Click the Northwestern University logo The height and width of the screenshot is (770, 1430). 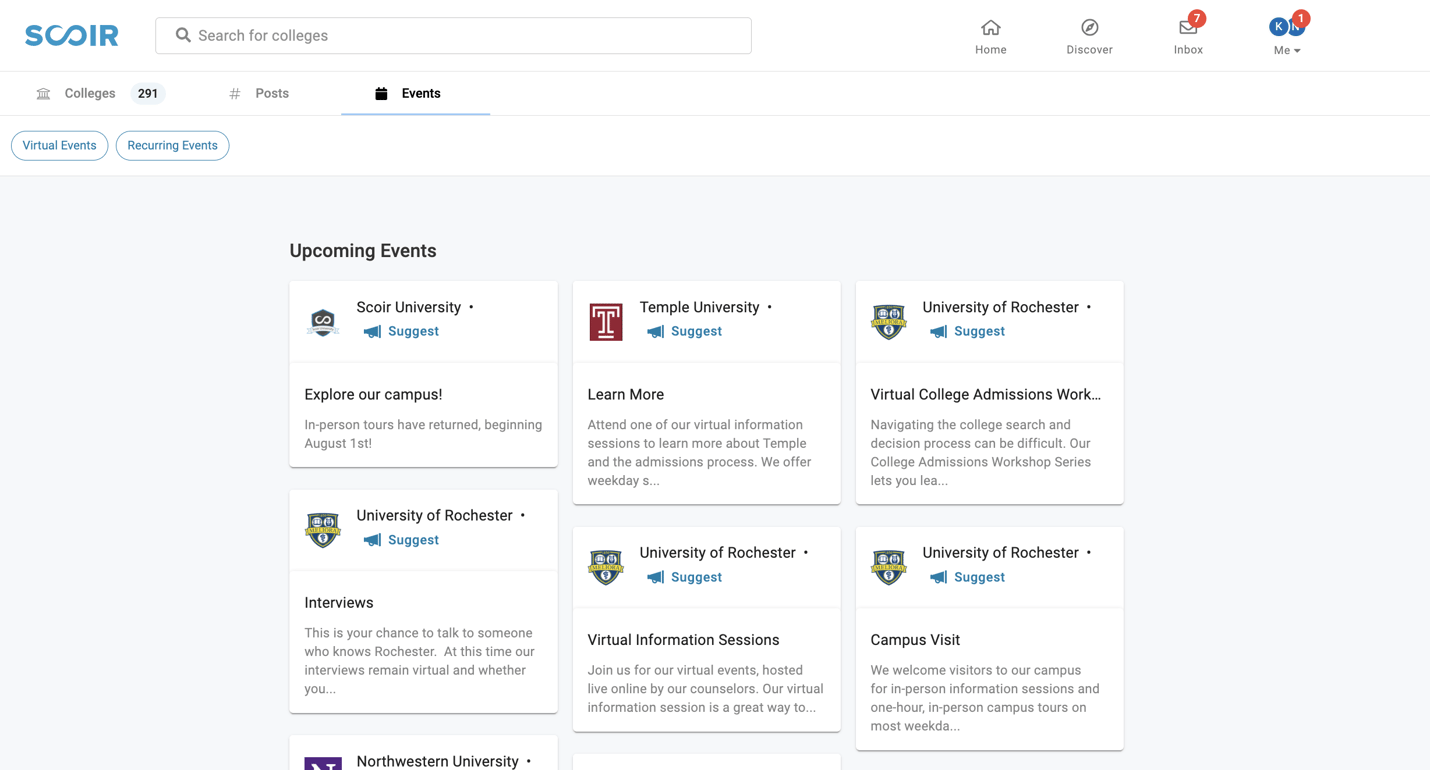(x=322, y=762)
